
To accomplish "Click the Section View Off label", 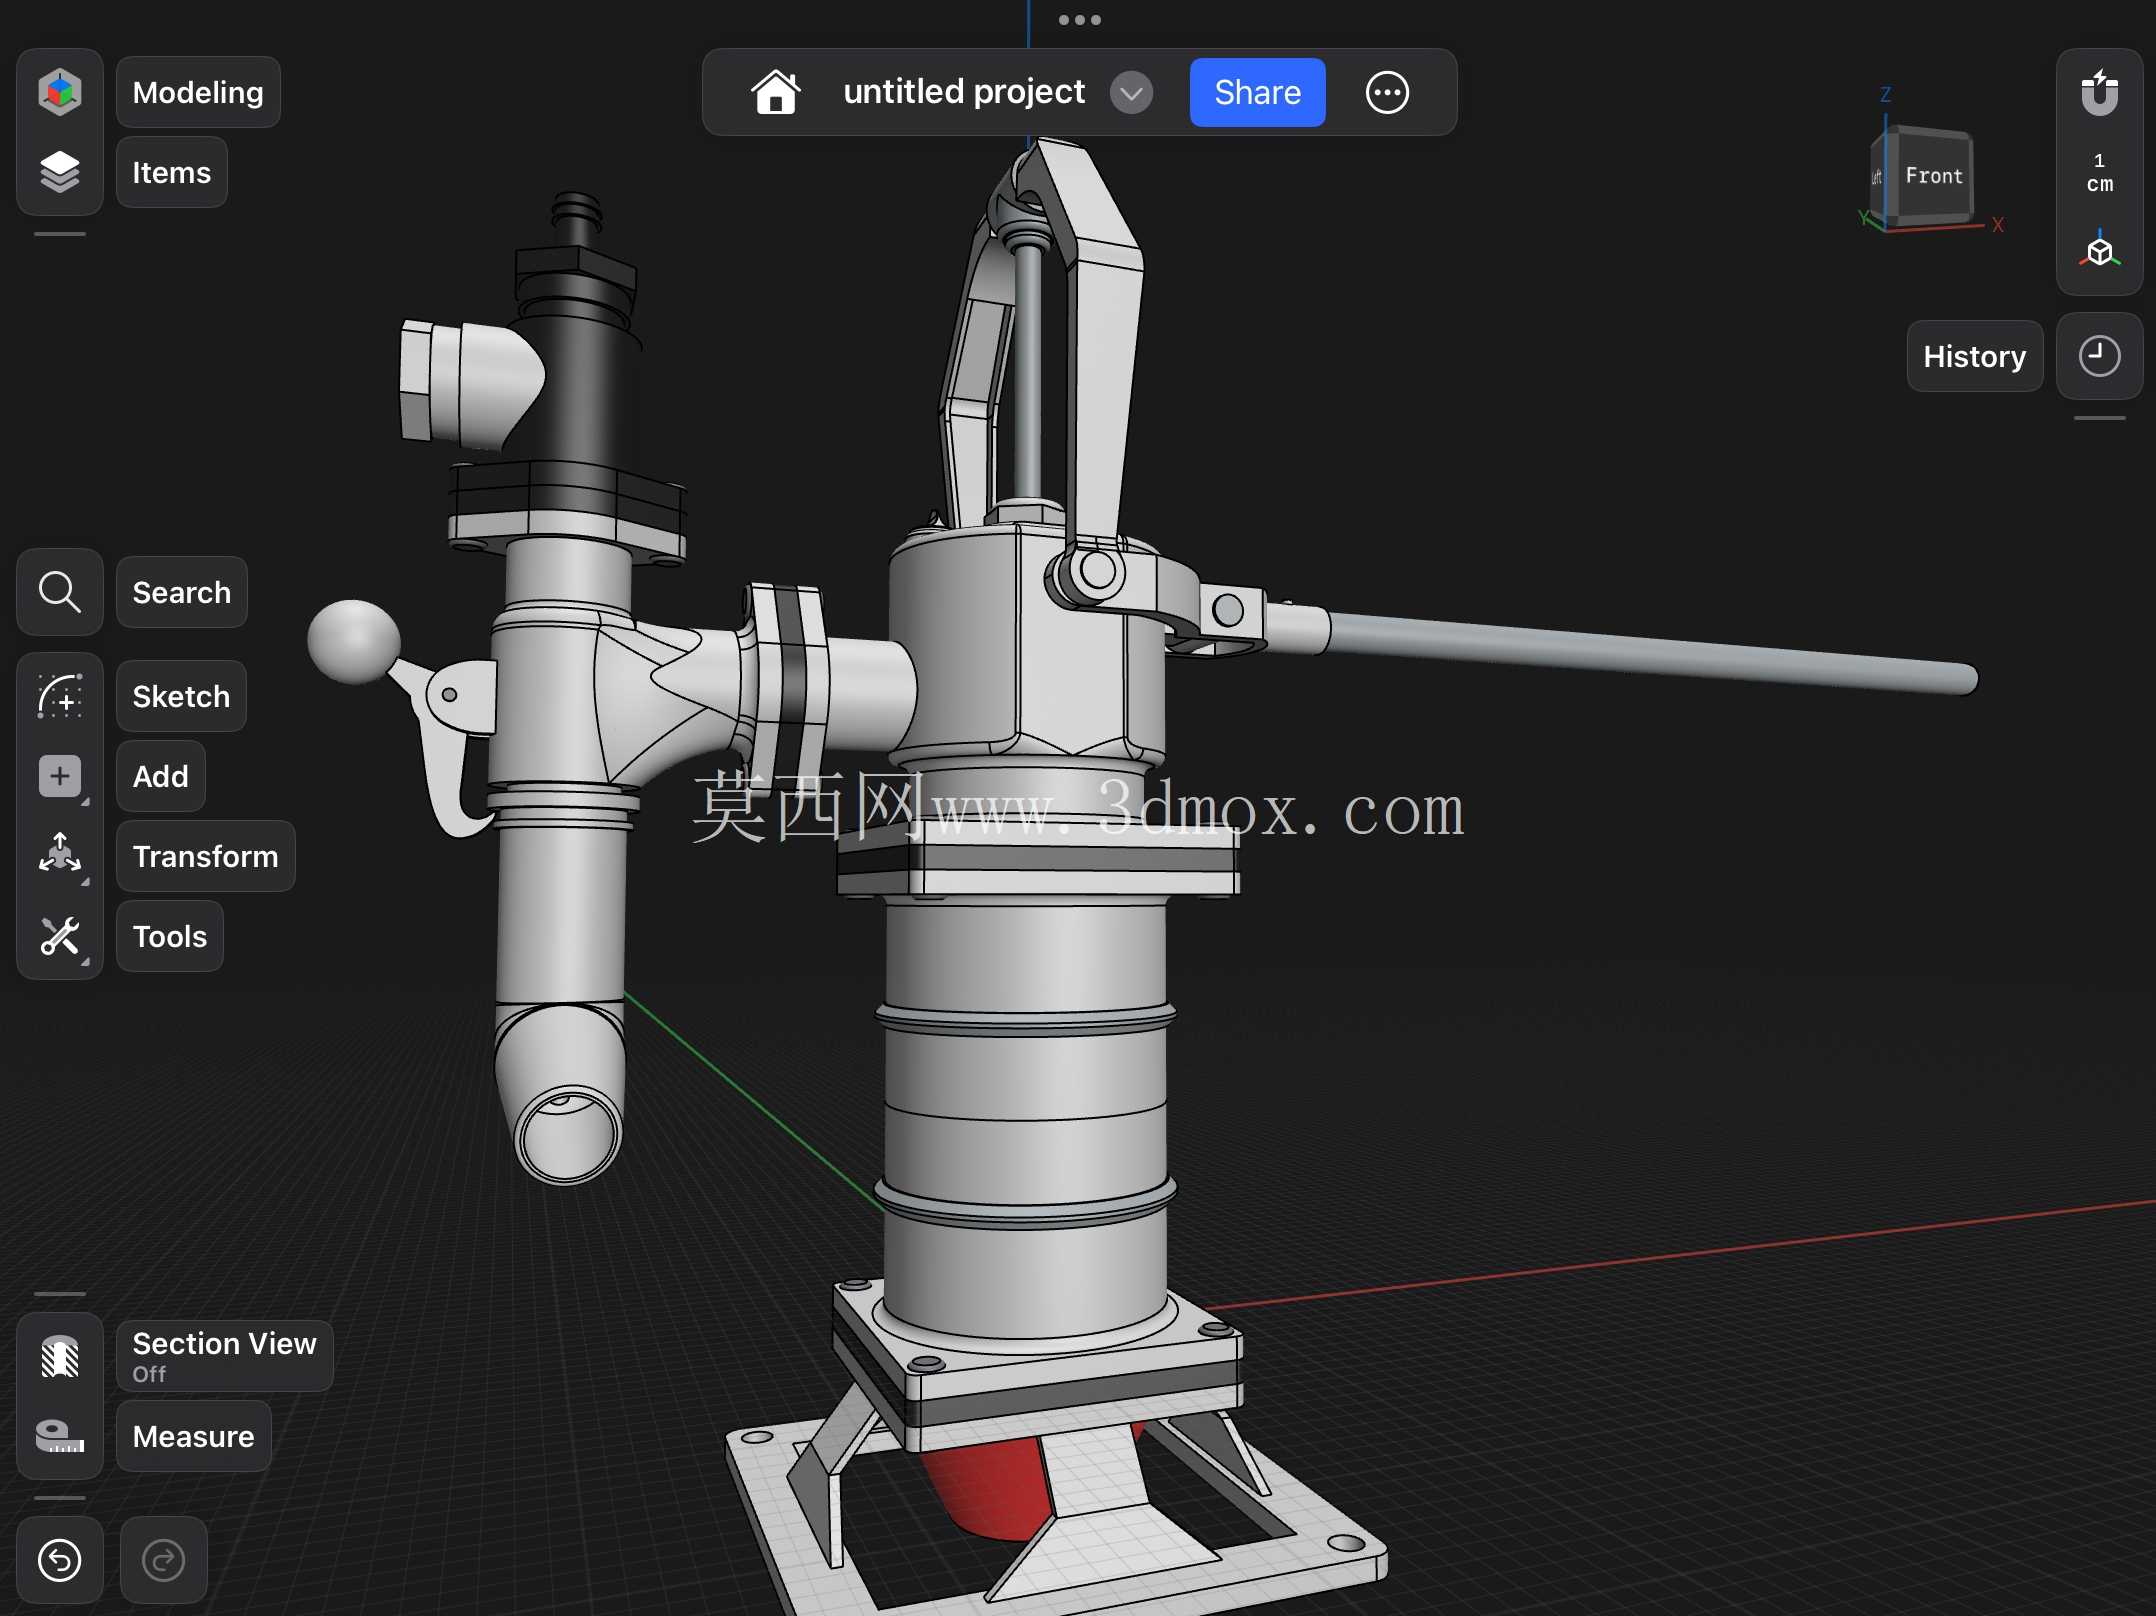I will 224,1356.
